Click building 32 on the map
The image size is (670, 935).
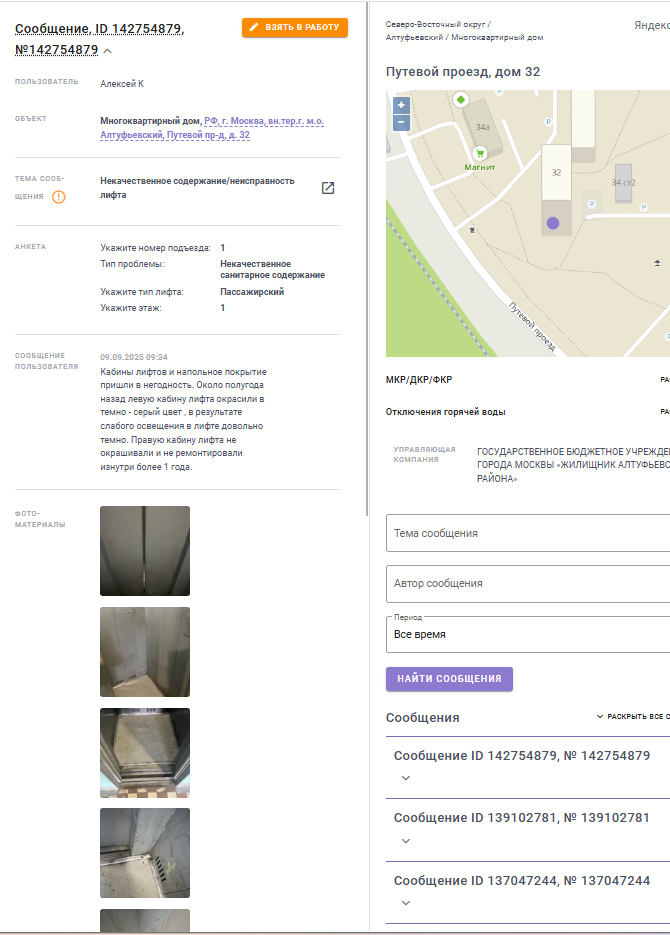tap(556, 172)
